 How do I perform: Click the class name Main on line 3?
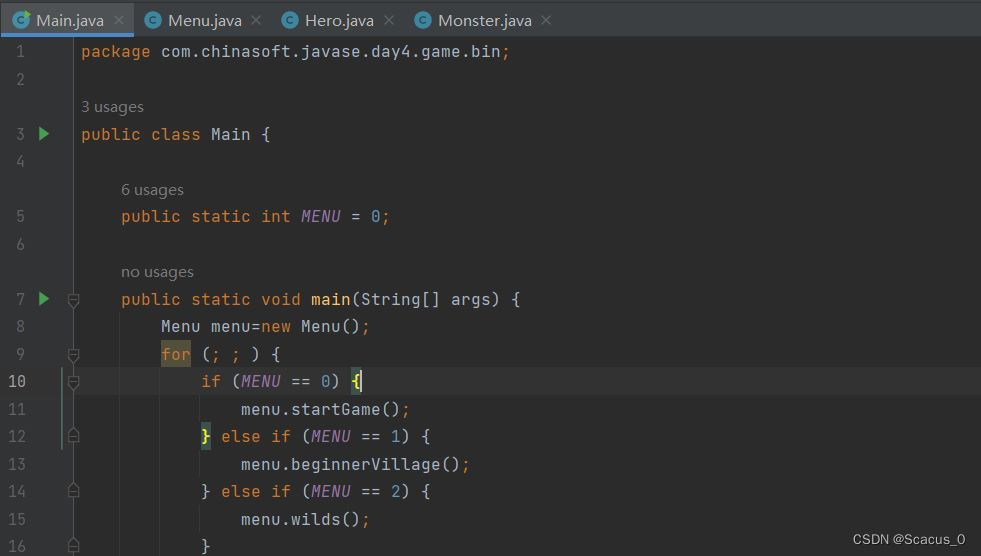point(230,134)
